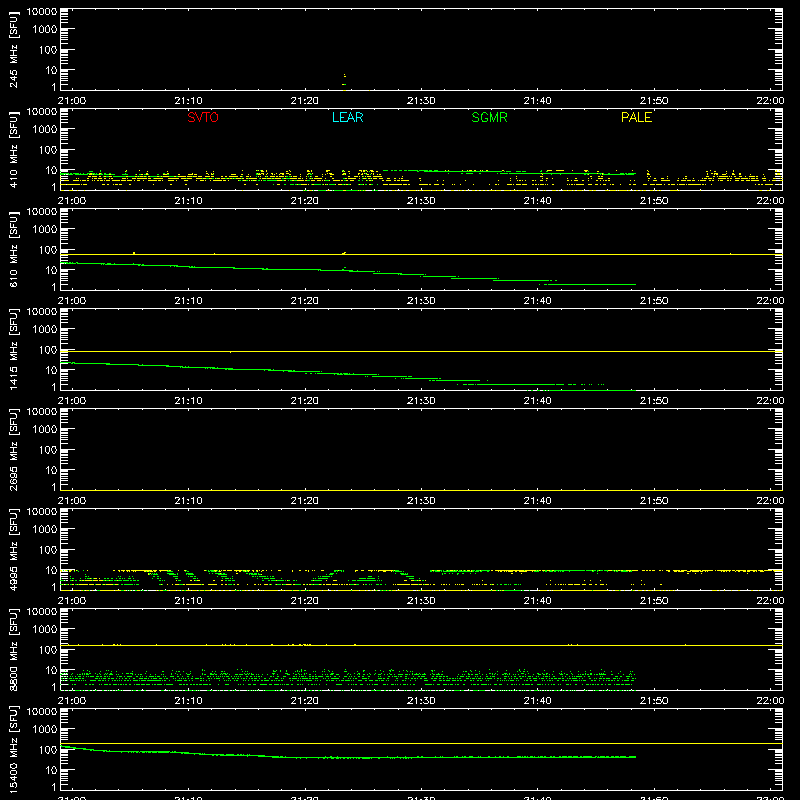Click 21:30 under the 8800 MHz panel
This screenshot has height=800, width=800.
[x=421, y=701]
